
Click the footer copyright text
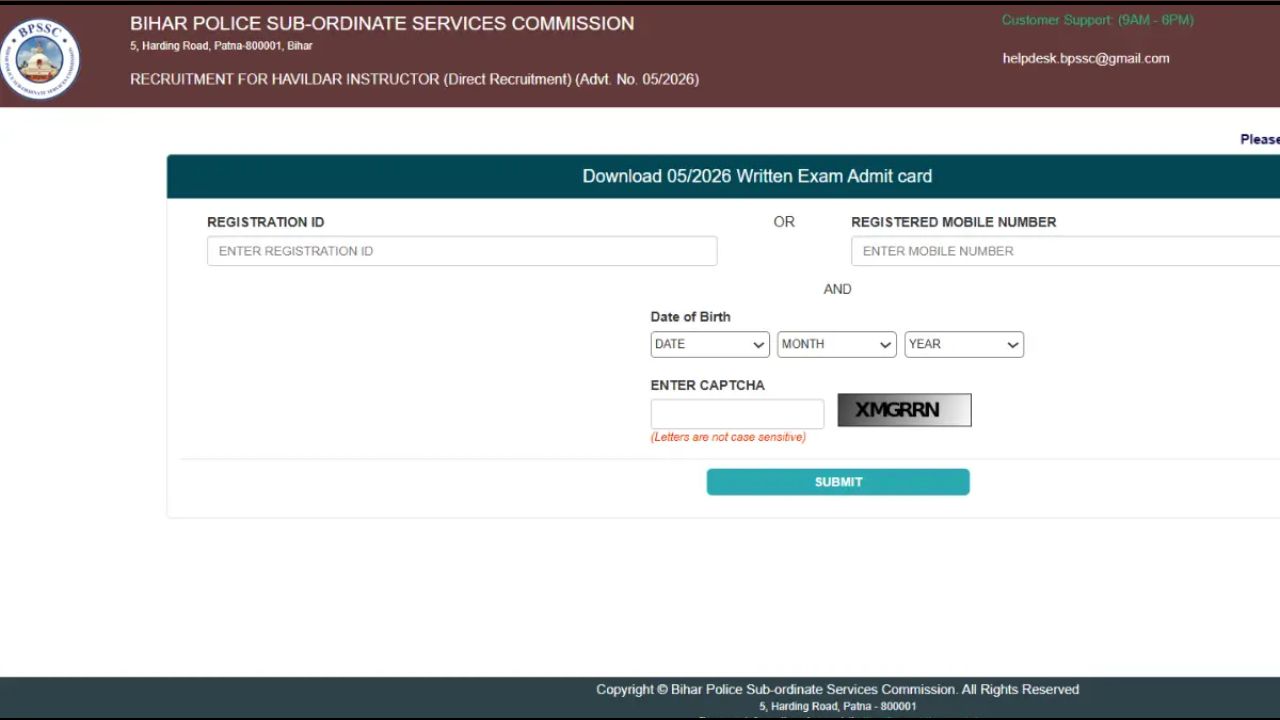837,689
